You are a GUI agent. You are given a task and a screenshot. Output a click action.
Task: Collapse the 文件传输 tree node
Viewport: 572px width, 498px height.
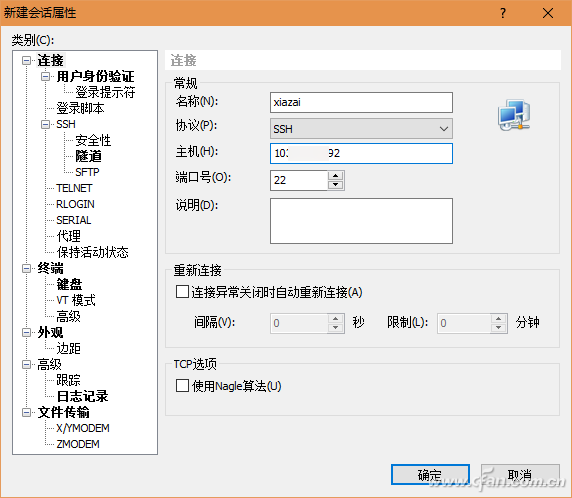(27, 412)
